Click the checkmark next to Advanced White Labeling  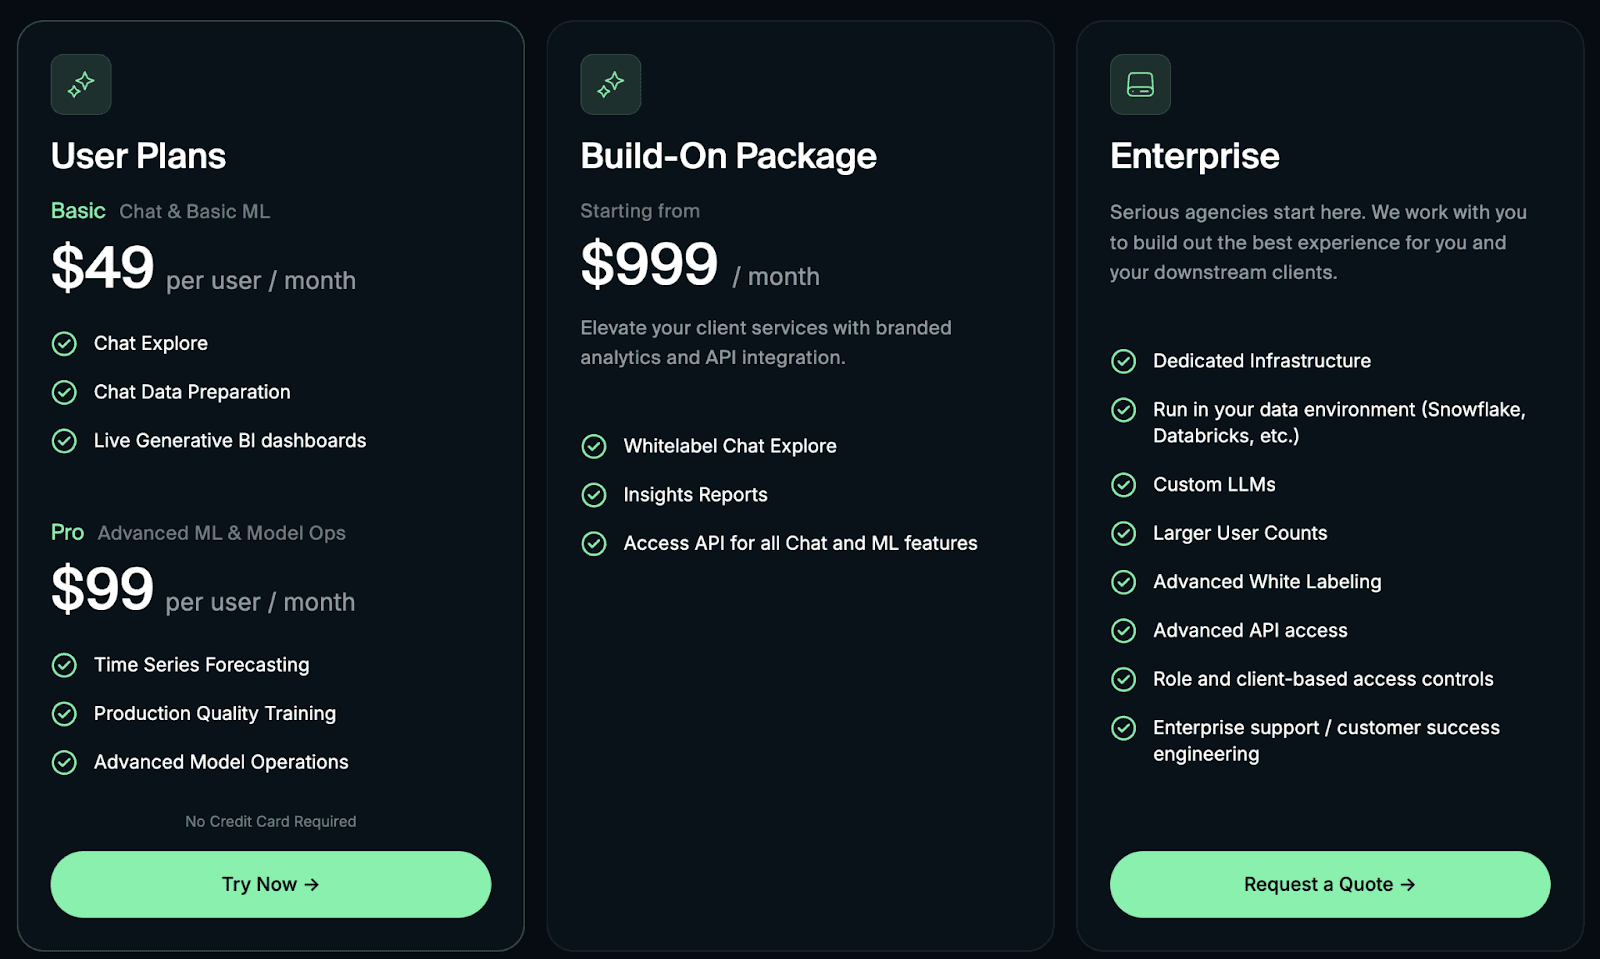(1124, 582)
